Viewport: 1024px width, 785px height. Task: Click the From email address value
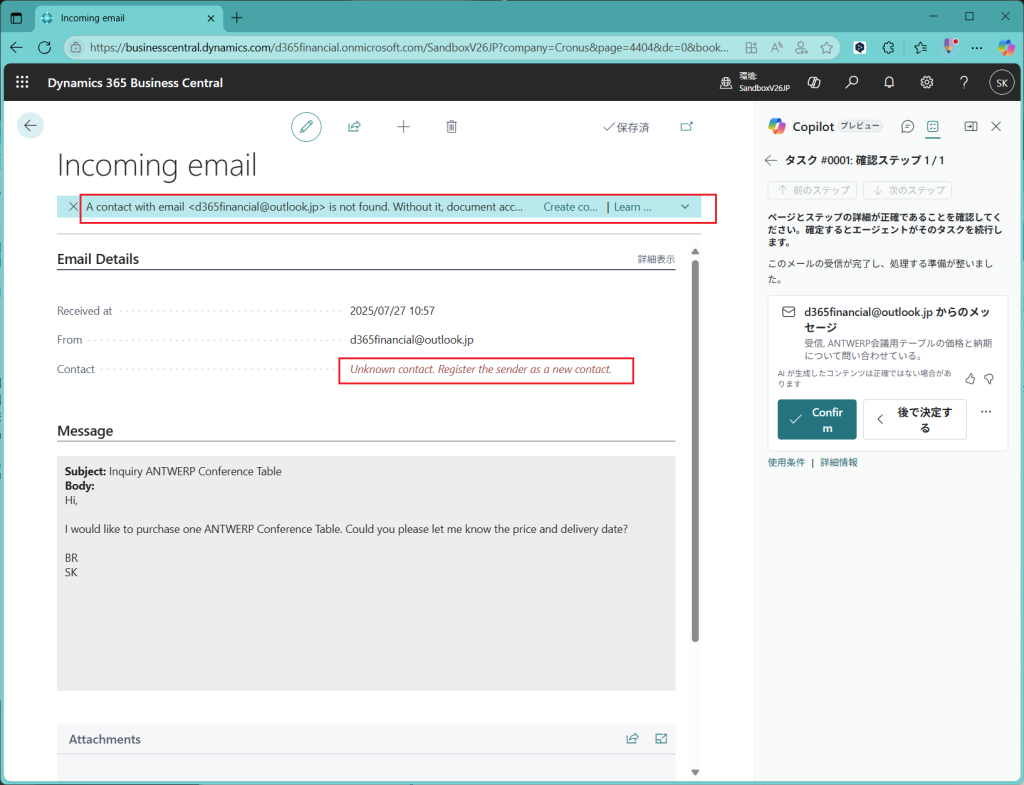point(411,340)
